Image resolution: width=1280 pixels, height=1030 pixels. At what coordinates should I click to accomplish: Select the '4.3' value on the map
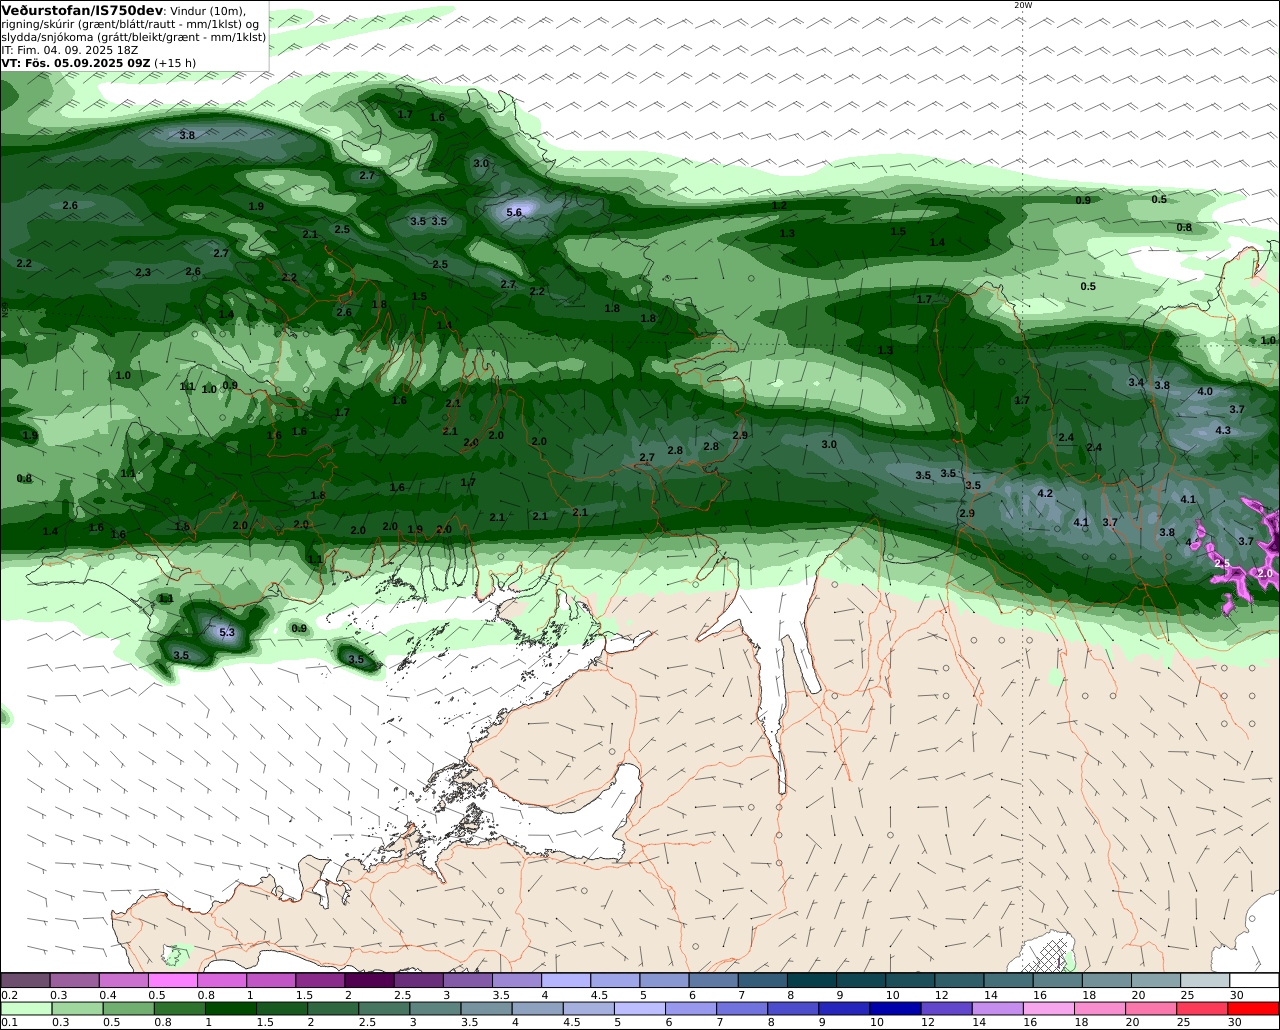click(x=1223, y=430)
